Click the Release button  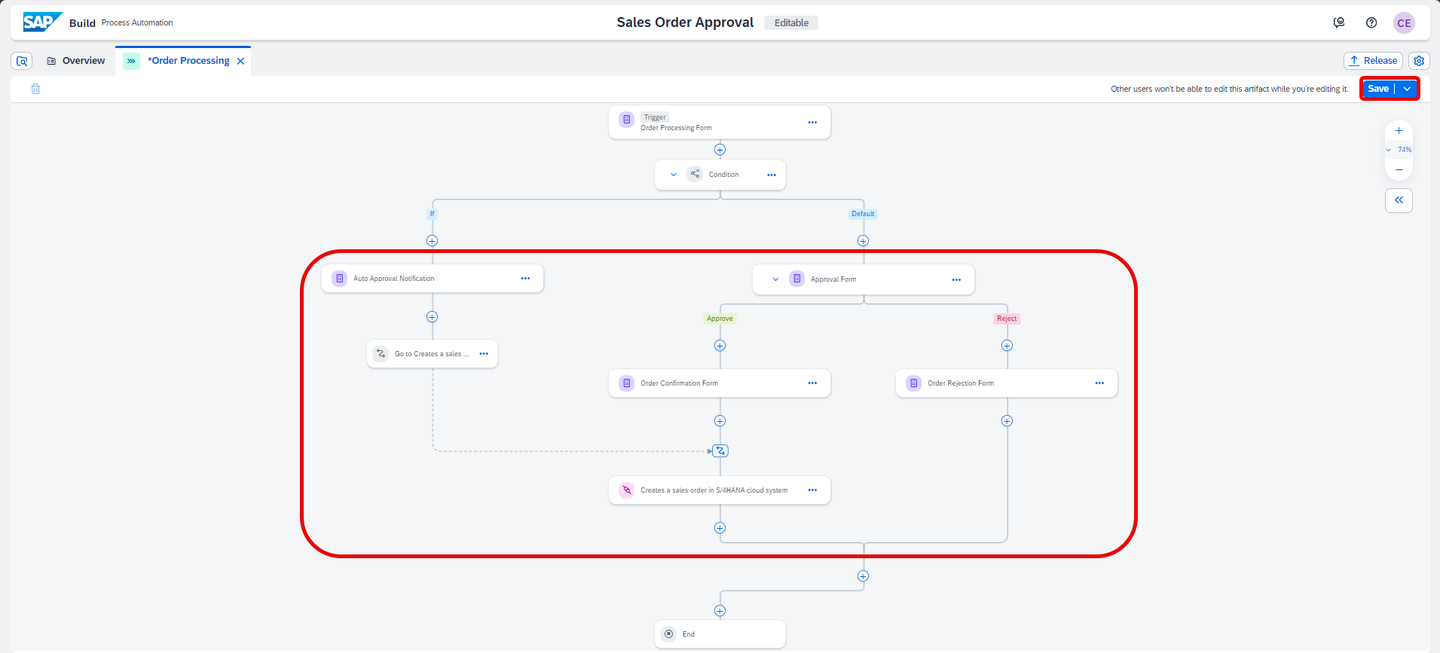1373,61
